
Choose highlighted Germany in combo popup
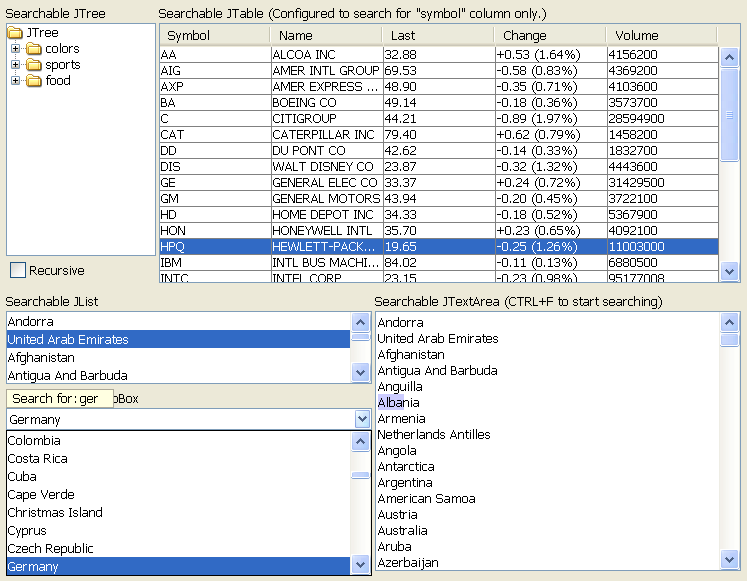[x=179, y=566]
